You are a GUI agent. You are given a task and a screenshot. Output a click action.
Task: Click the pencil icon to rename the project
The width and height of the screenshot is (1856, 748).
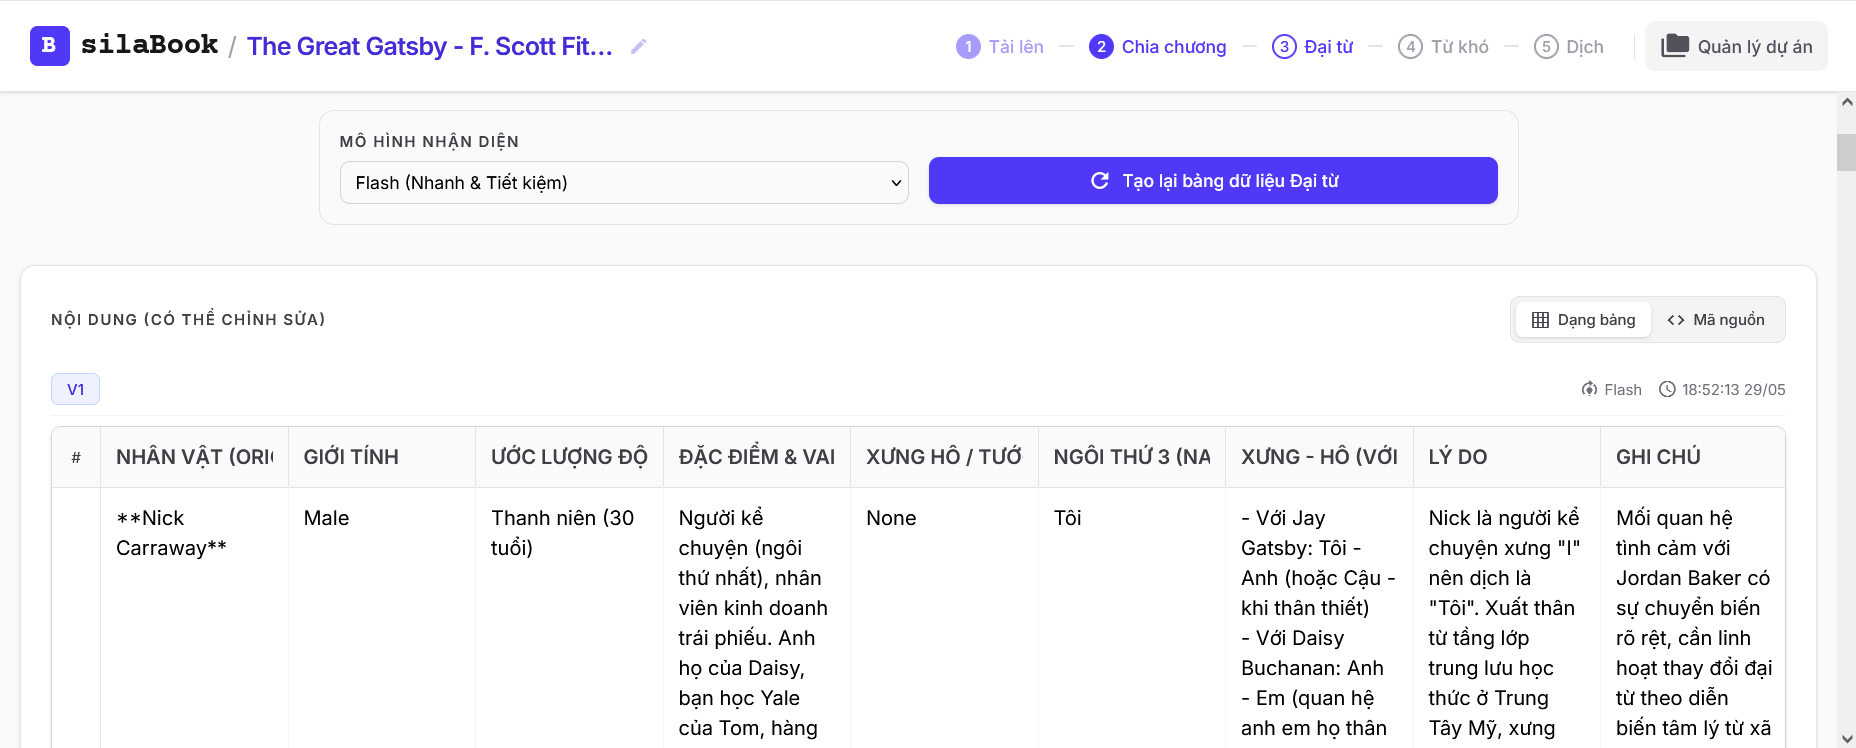pos(638,46)
